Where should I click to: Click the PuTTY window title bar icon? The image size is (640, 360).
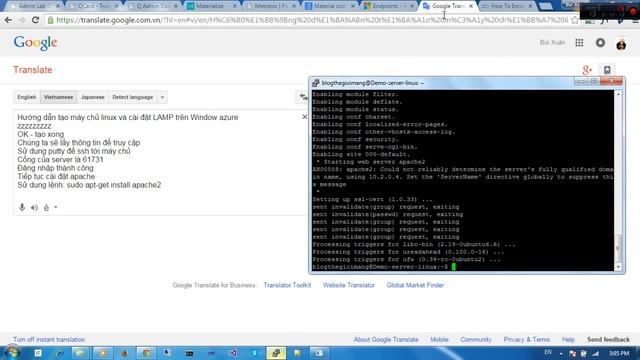point(316,83)
